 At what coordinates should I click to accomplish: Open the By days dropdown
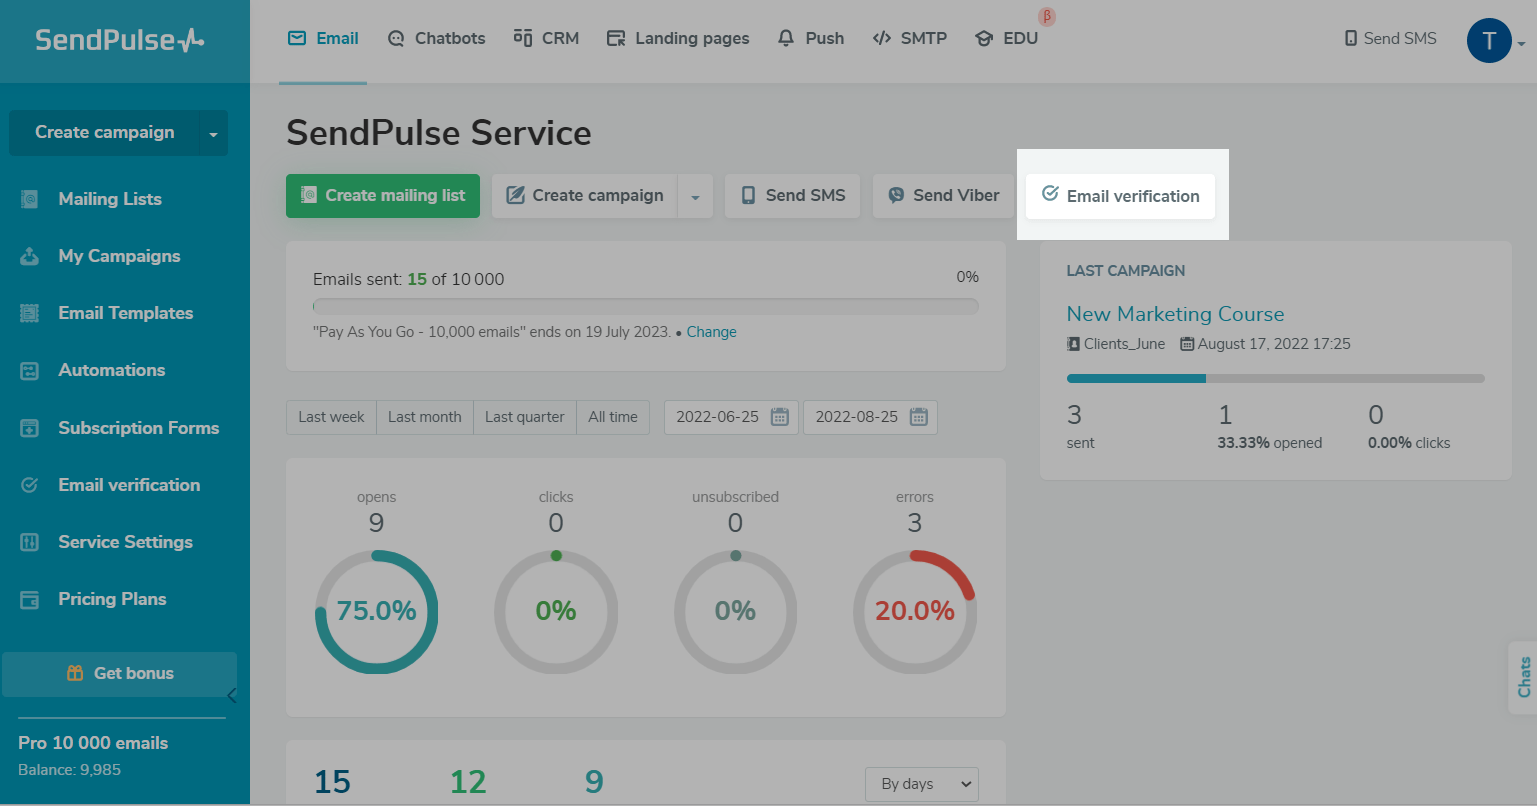pyautogui.click(x=921, y=784)
